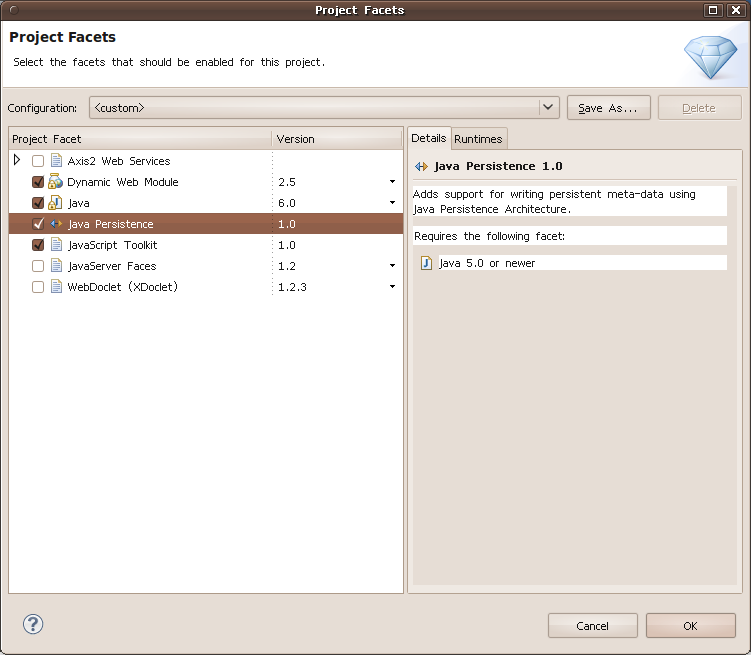Click the Axis2 Web Services document icon
This screenshot has height=655, width=751.
click(x=56, y=161)
